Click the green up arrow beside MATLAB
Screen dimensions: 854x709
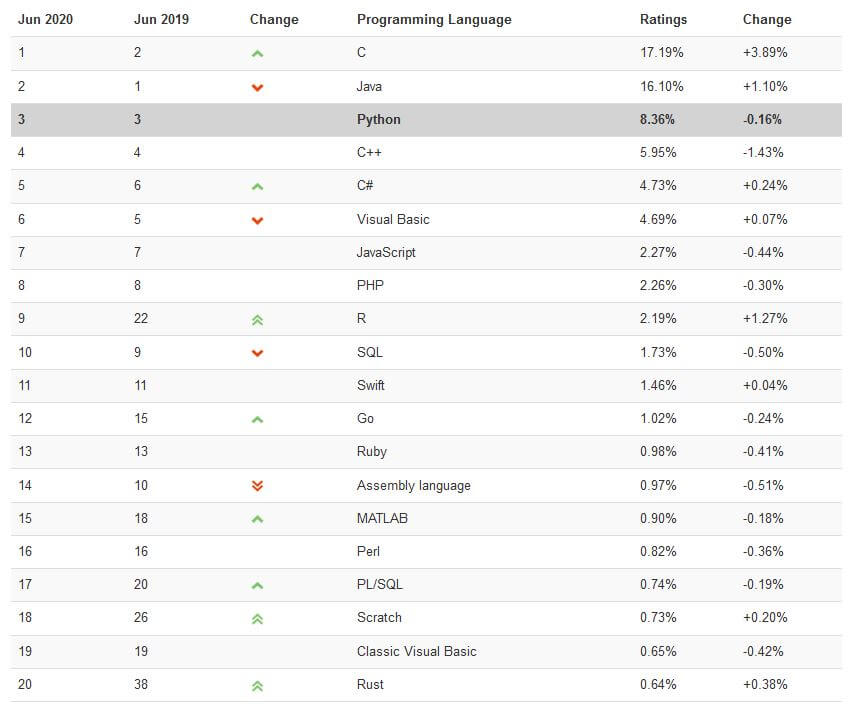(258, 519)
